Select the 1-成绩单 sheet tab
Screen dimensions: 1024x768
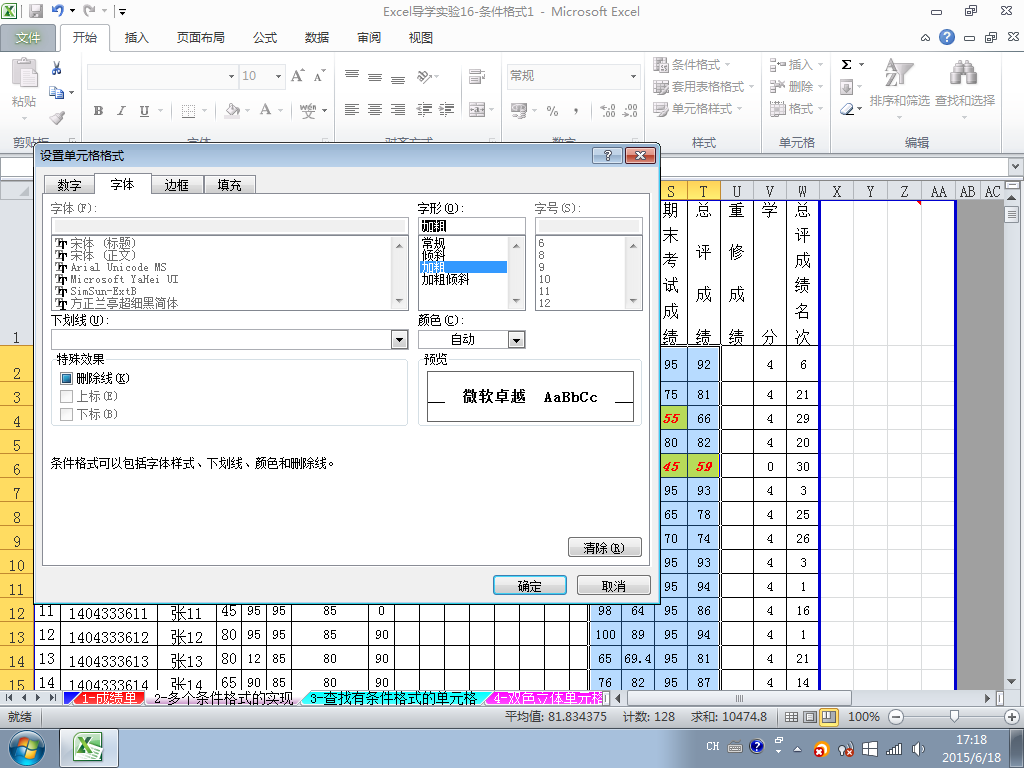click(x=109, y=697)
